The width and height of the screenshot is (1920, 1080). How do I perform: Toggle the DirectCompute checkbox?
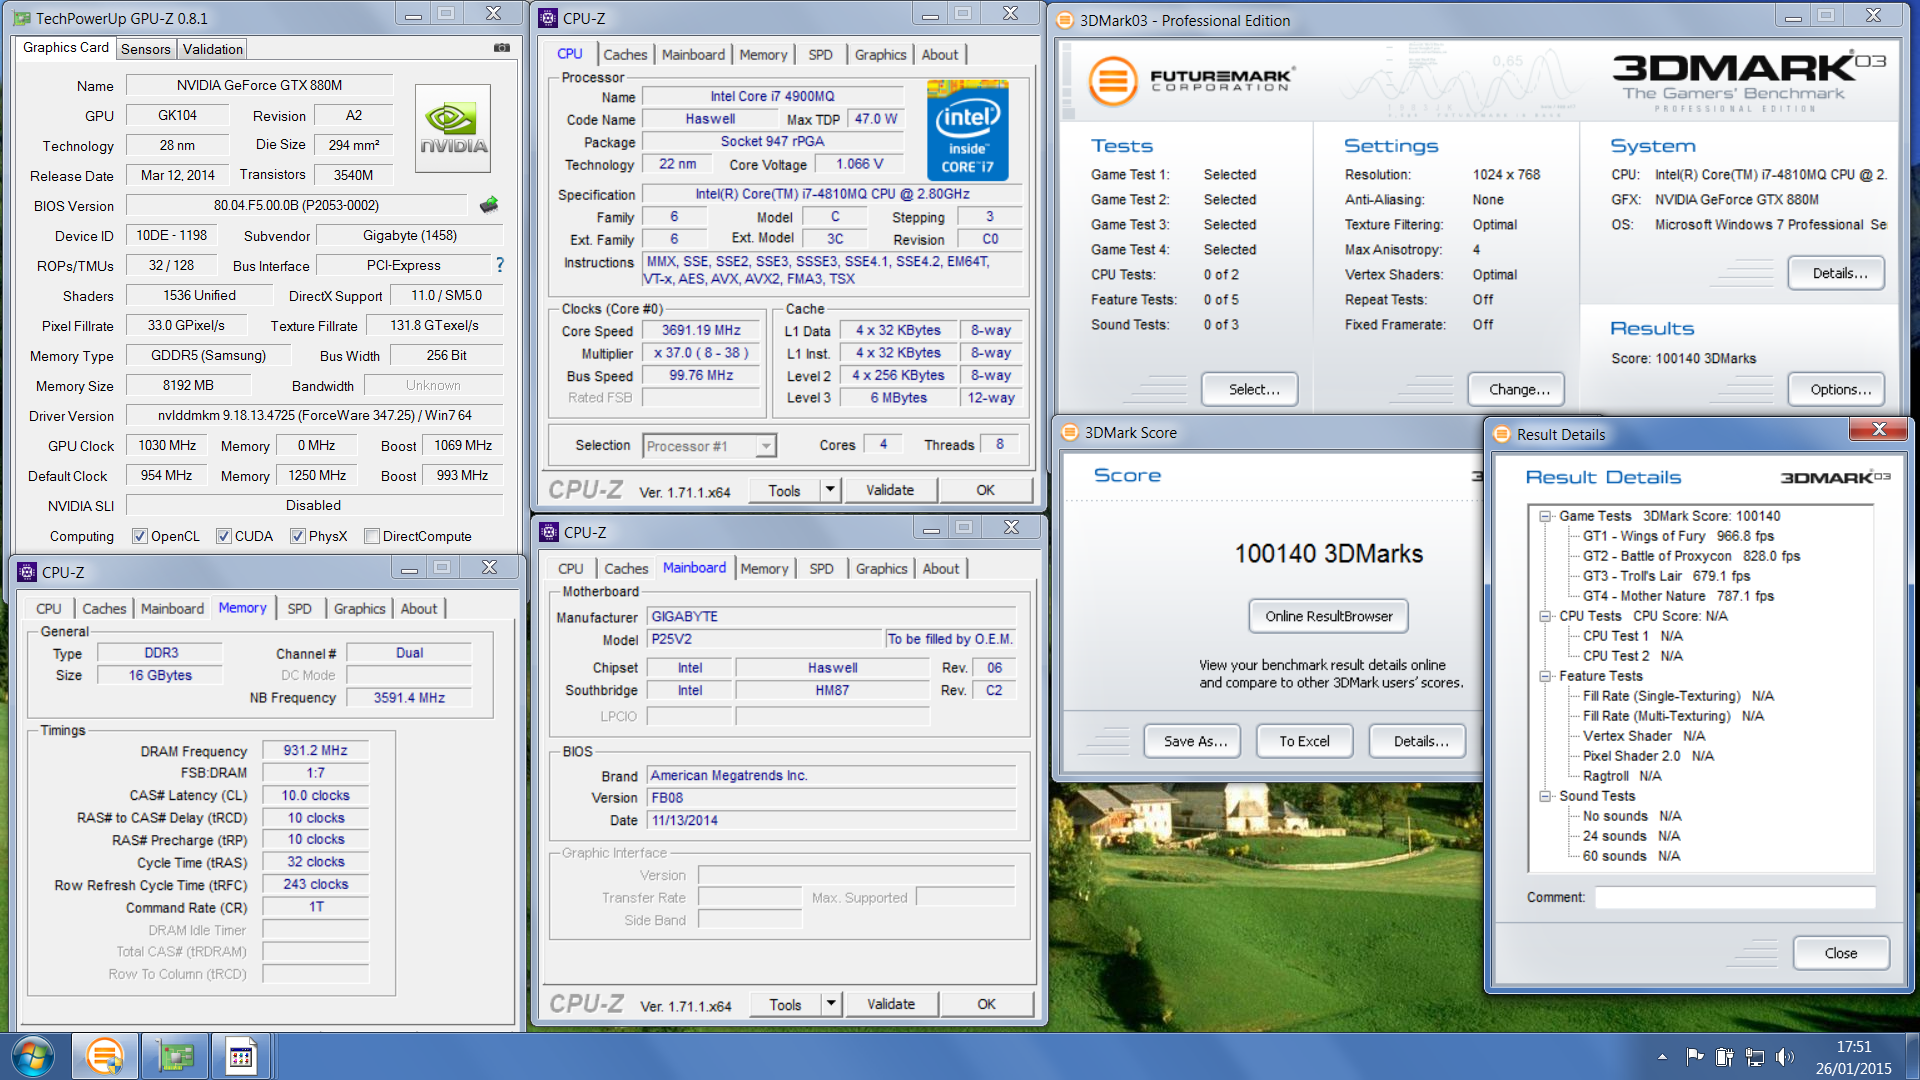372,536
